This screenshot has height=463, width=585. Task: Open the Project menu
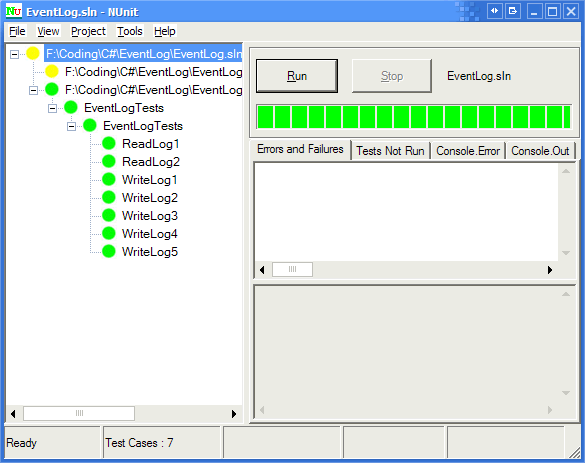88,31
